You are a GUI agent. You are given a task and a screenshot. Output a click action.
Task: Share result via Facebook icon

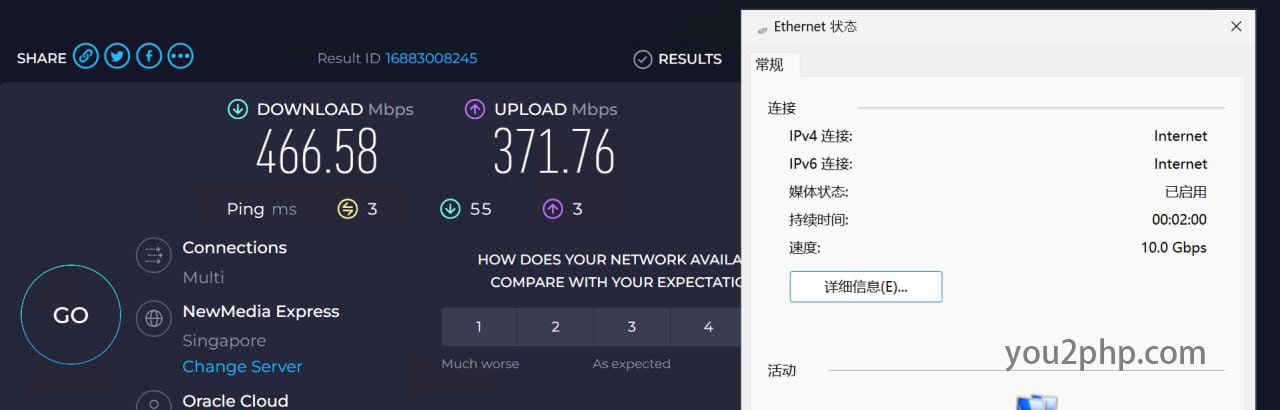coord(149,57)
